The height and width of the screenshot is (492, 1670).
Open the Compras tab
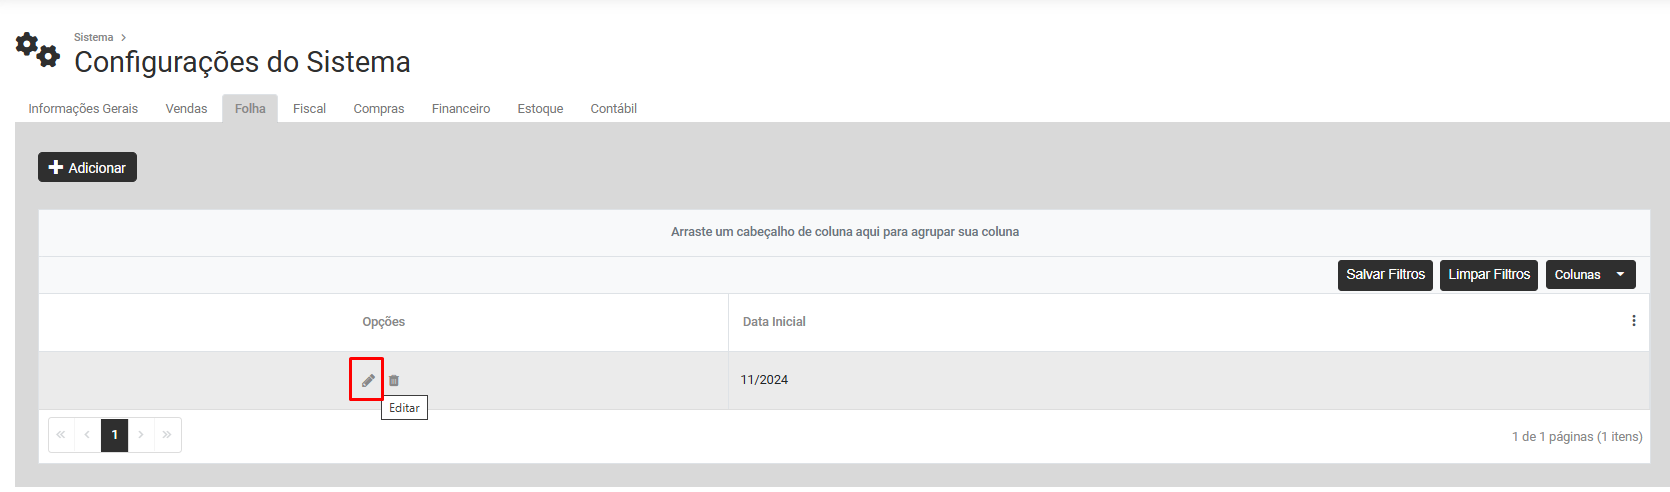pos(378,109)
